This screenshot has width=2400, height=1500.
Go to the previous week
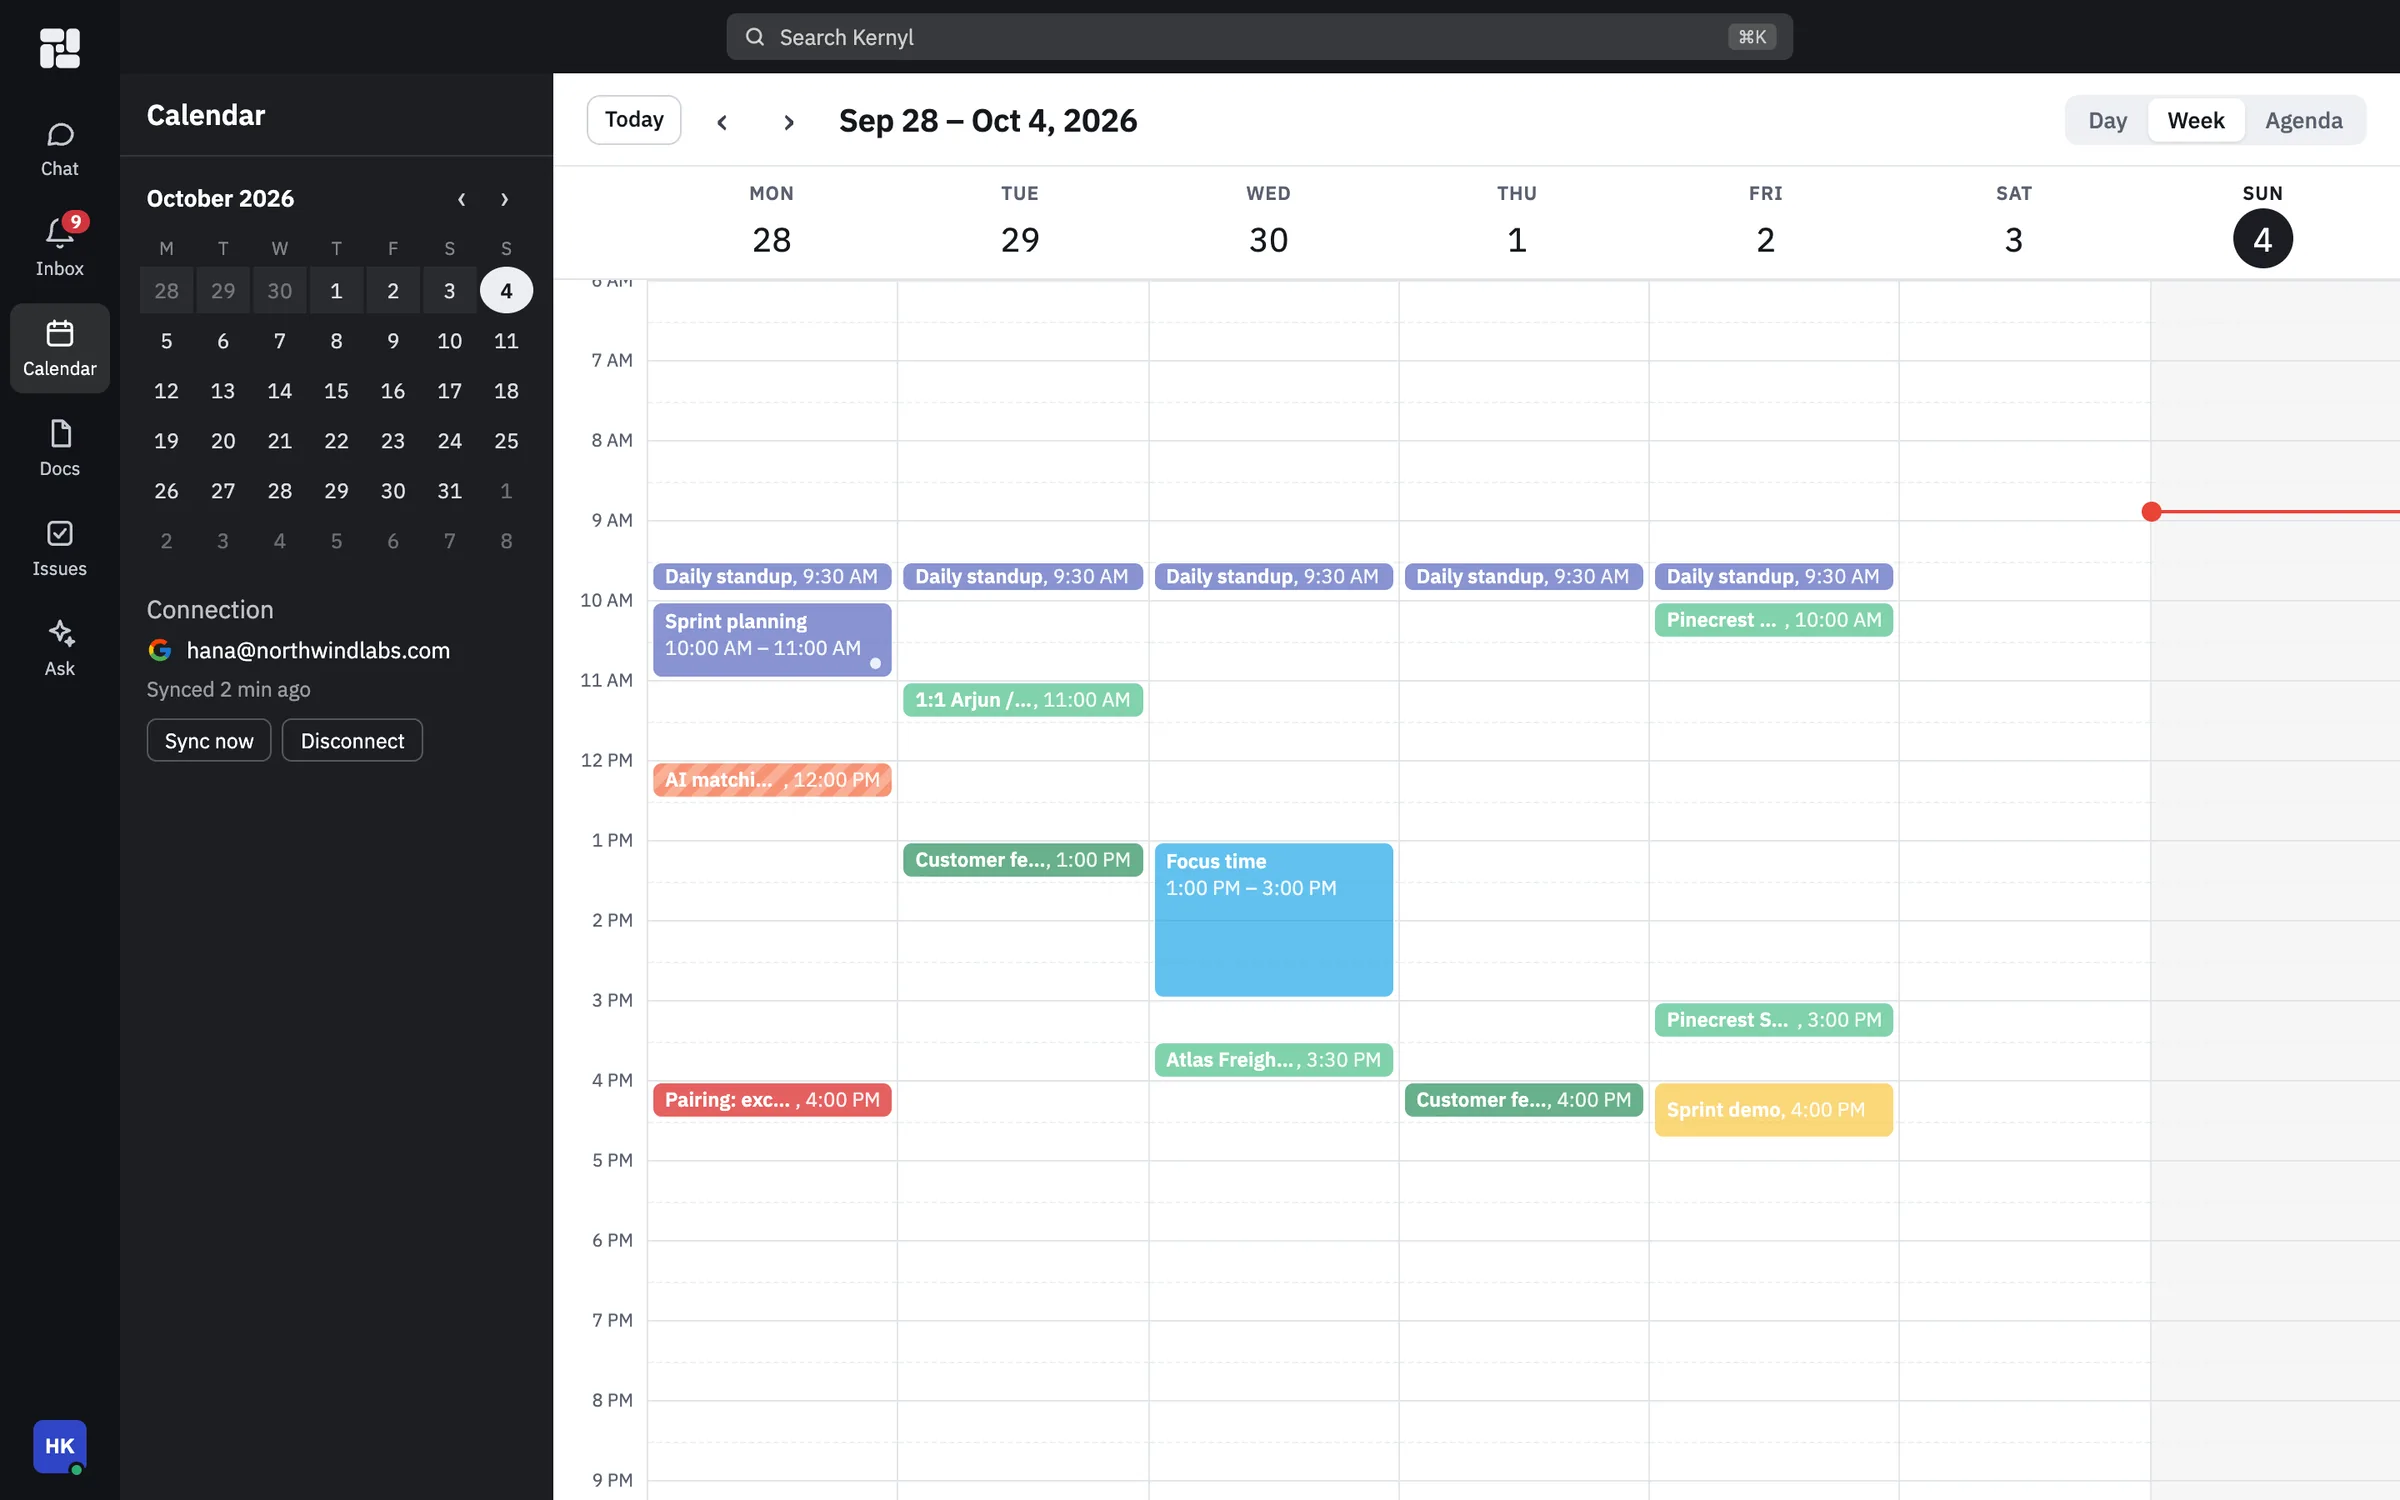(x=722, y=121)
